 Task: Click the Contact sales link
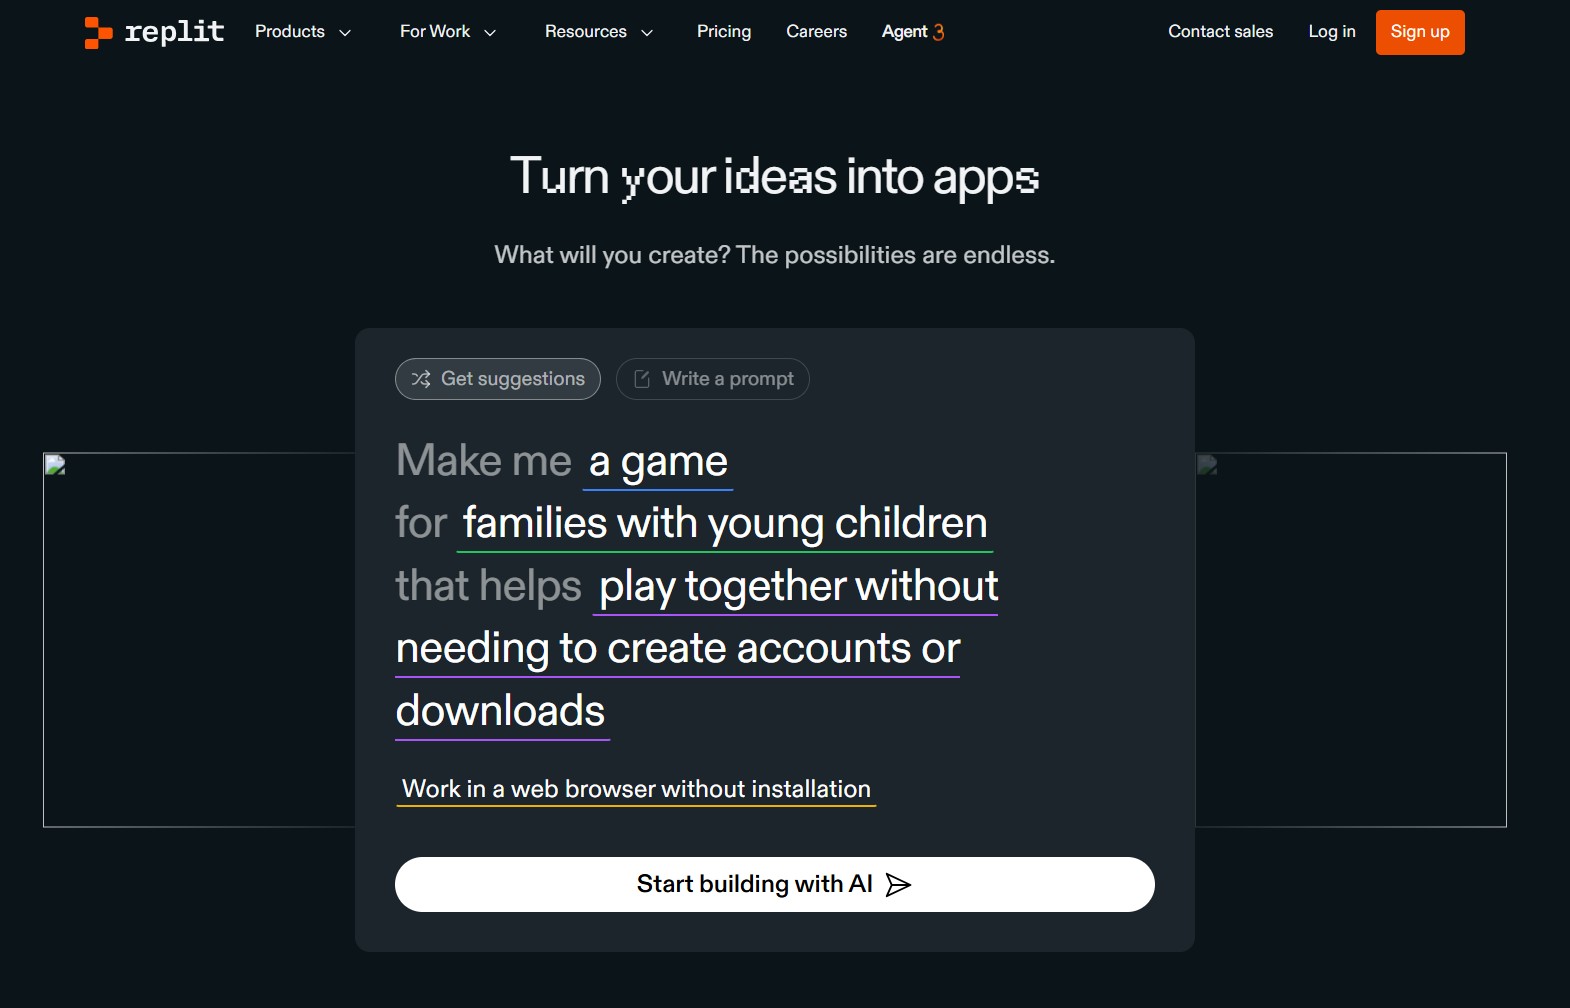1220,32
